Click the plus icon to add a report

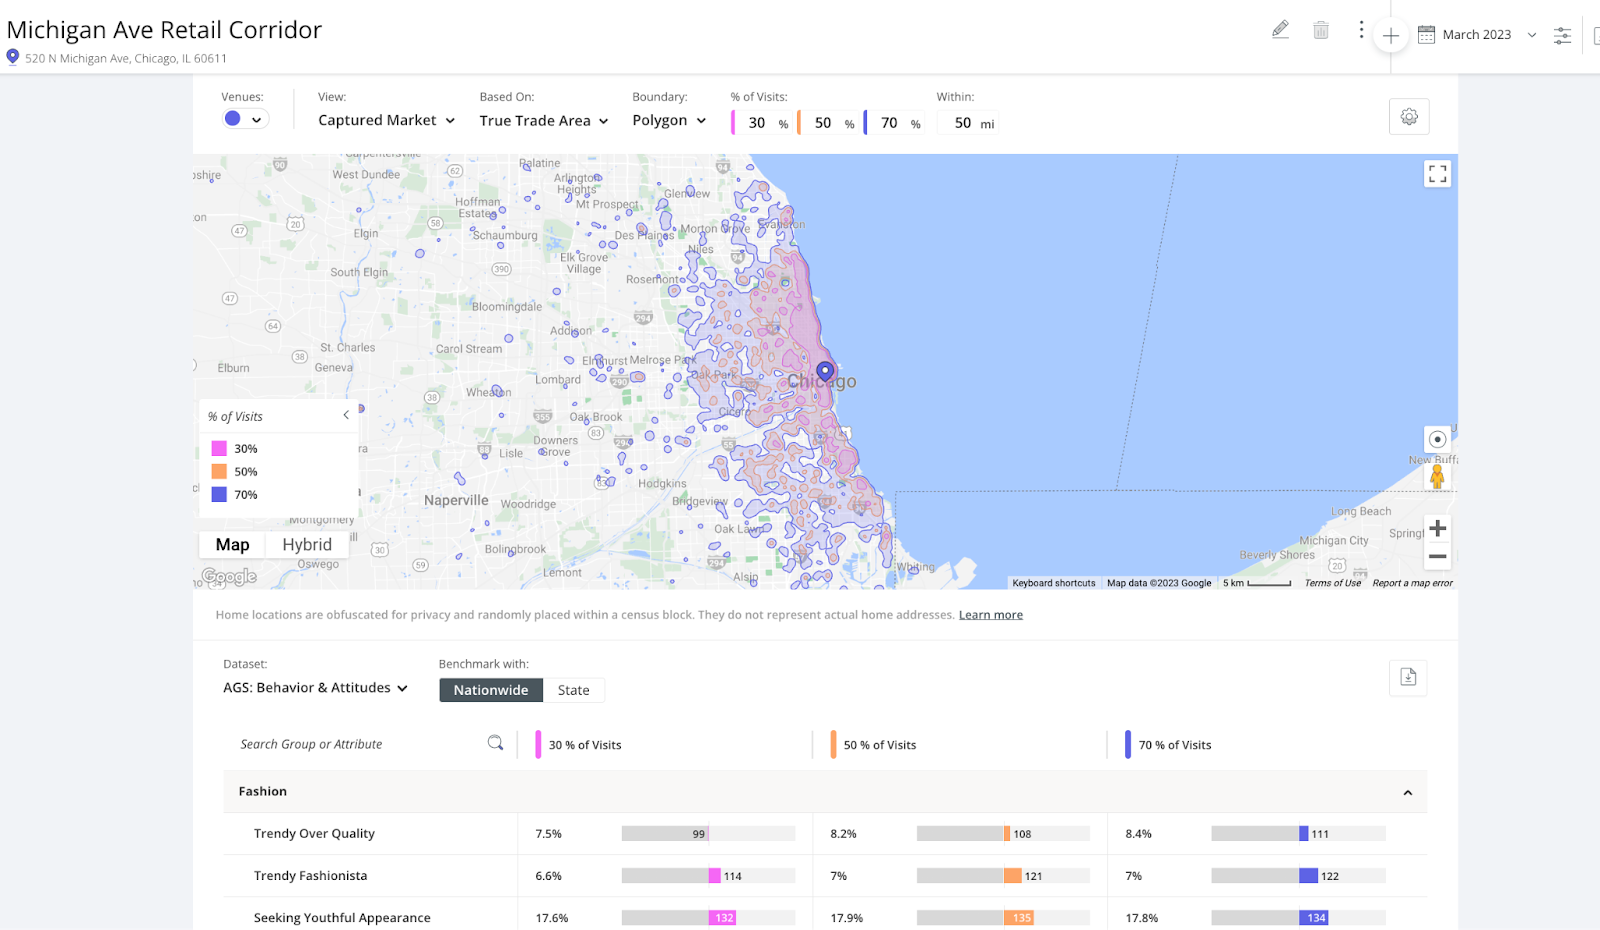(1391, 35)
